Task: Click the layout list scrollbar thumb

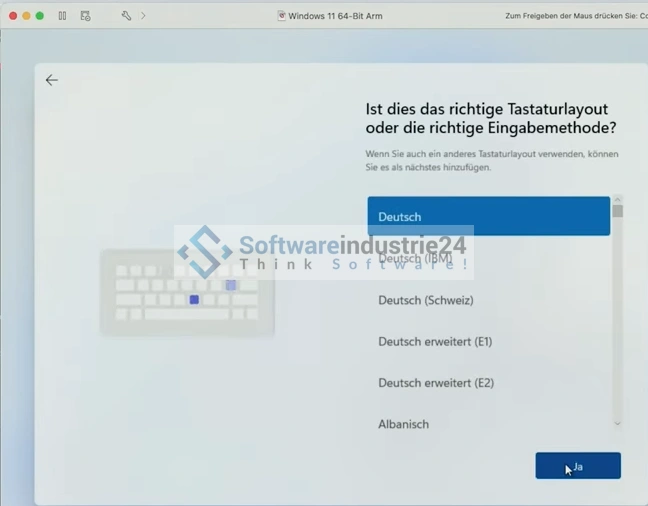Action: [x=617, y=211]
